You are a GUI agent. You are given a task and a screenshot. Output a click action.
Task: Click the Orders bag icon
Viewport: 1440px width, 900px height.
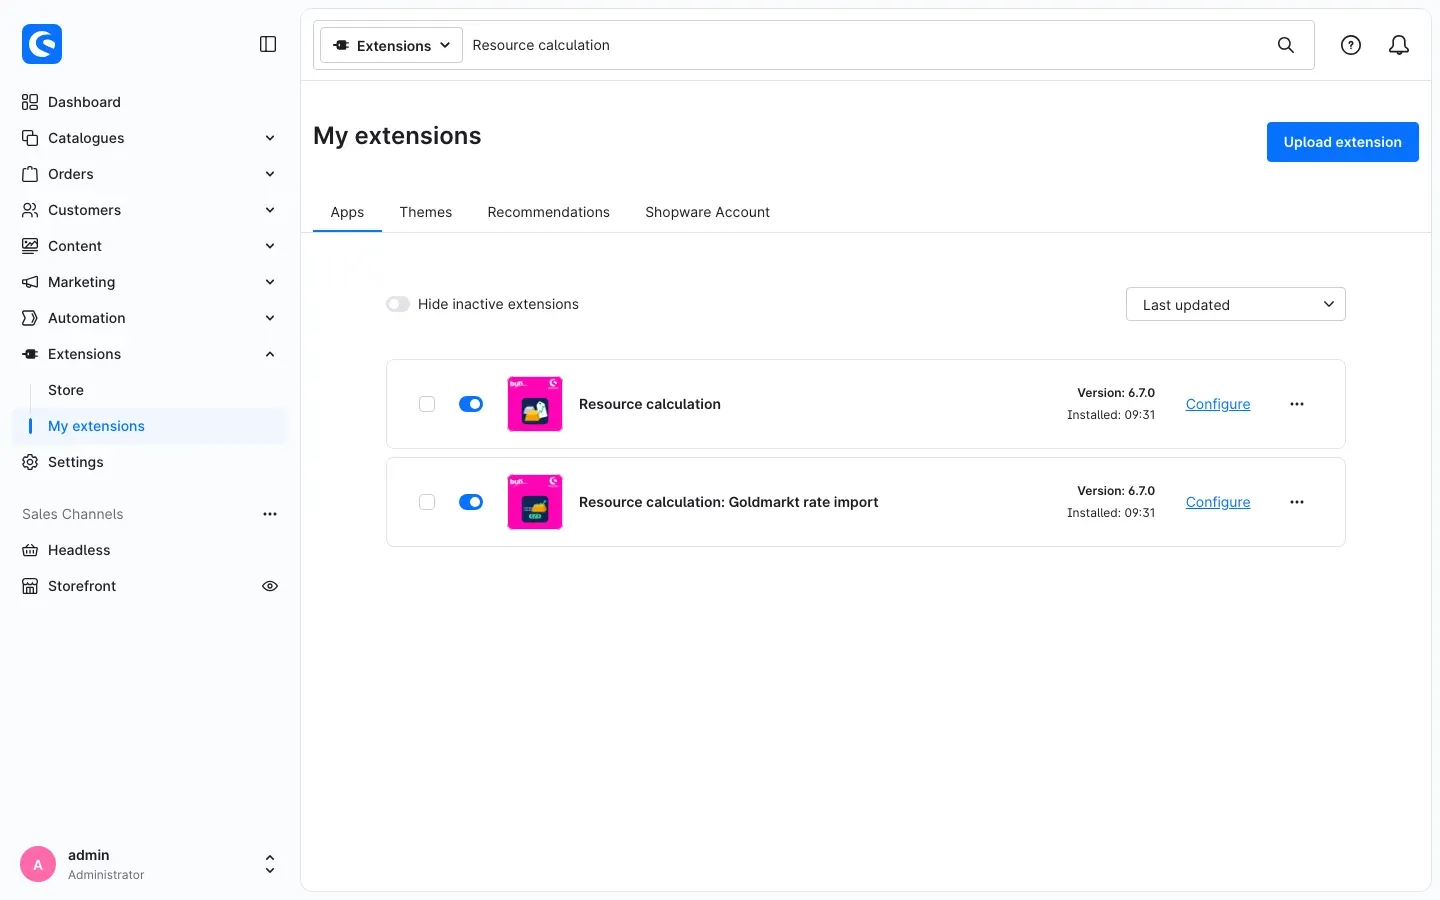point(30,174)
